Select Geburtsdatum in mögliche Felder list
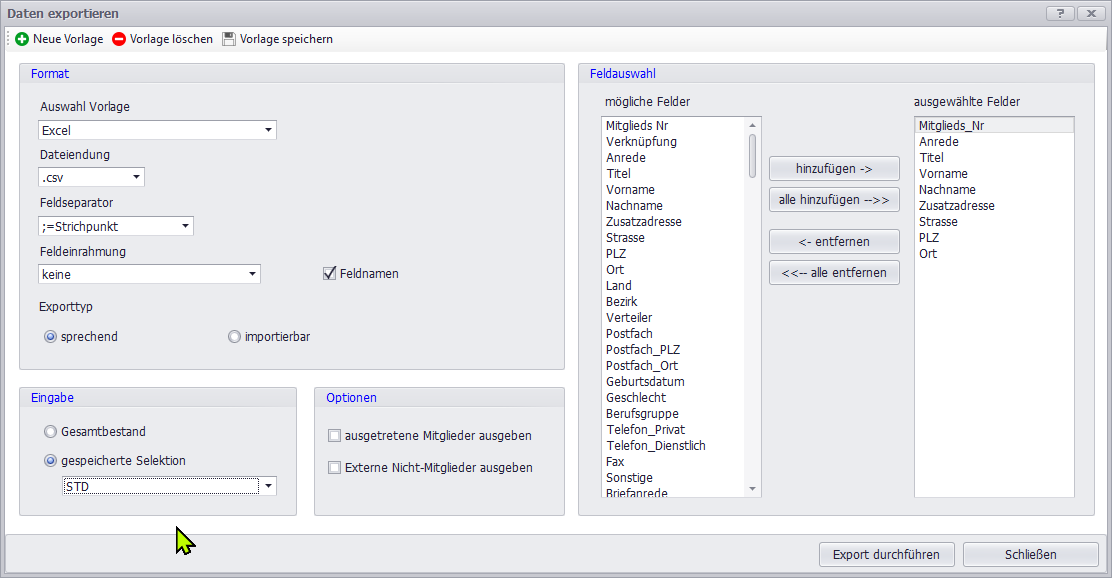Image resolution: width=1112 pixels, height=578 pixels. coord(645,382)
